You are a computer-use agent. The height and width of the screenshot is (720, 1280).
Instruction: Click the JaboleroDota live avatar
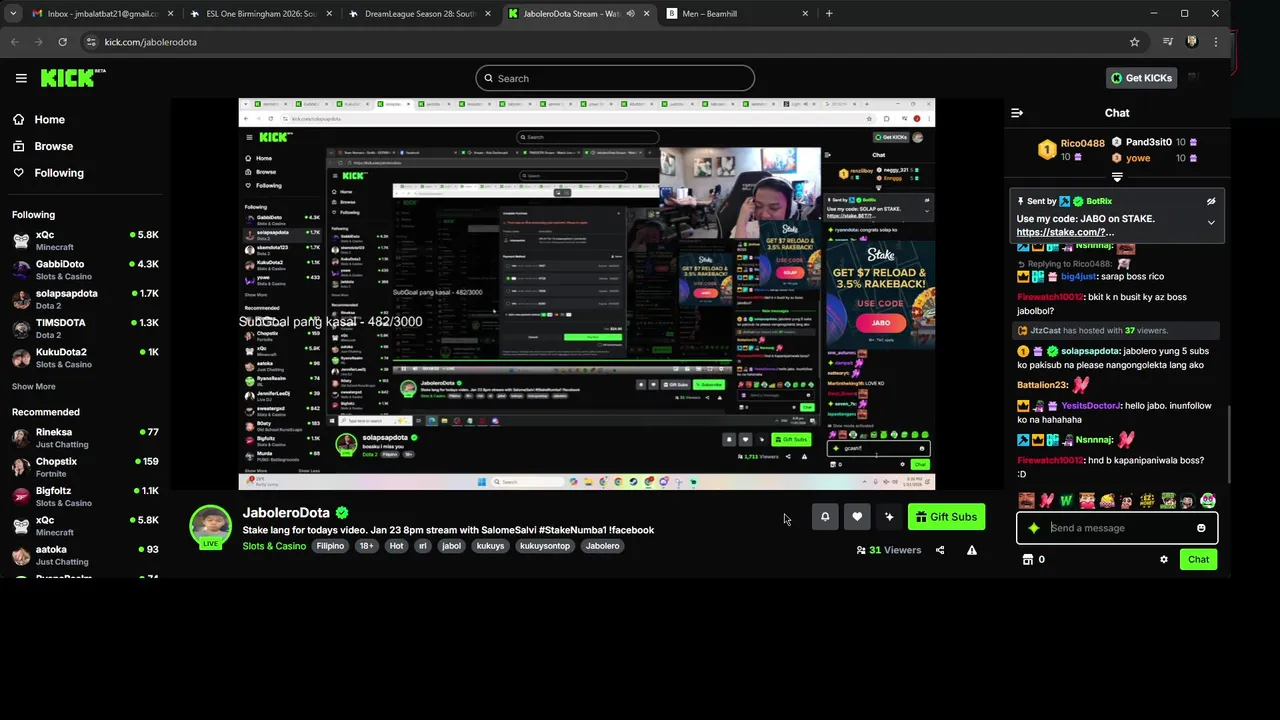coord(211,527)
